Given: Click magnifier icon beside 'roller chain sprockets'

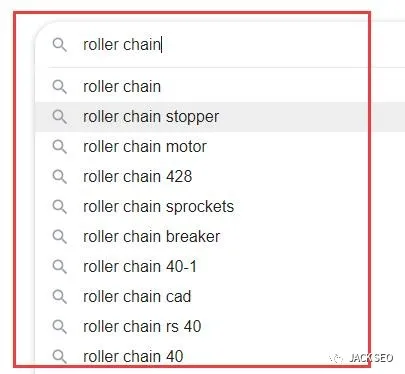Looking at the screenshot, I should (60, 207).
